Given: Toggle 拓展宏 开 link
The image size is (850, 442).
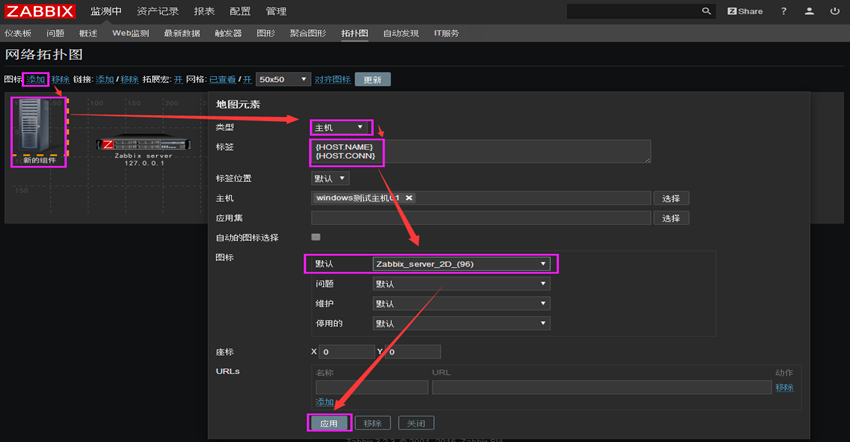Looking at the screenshot, I should (x=178, y=79).
